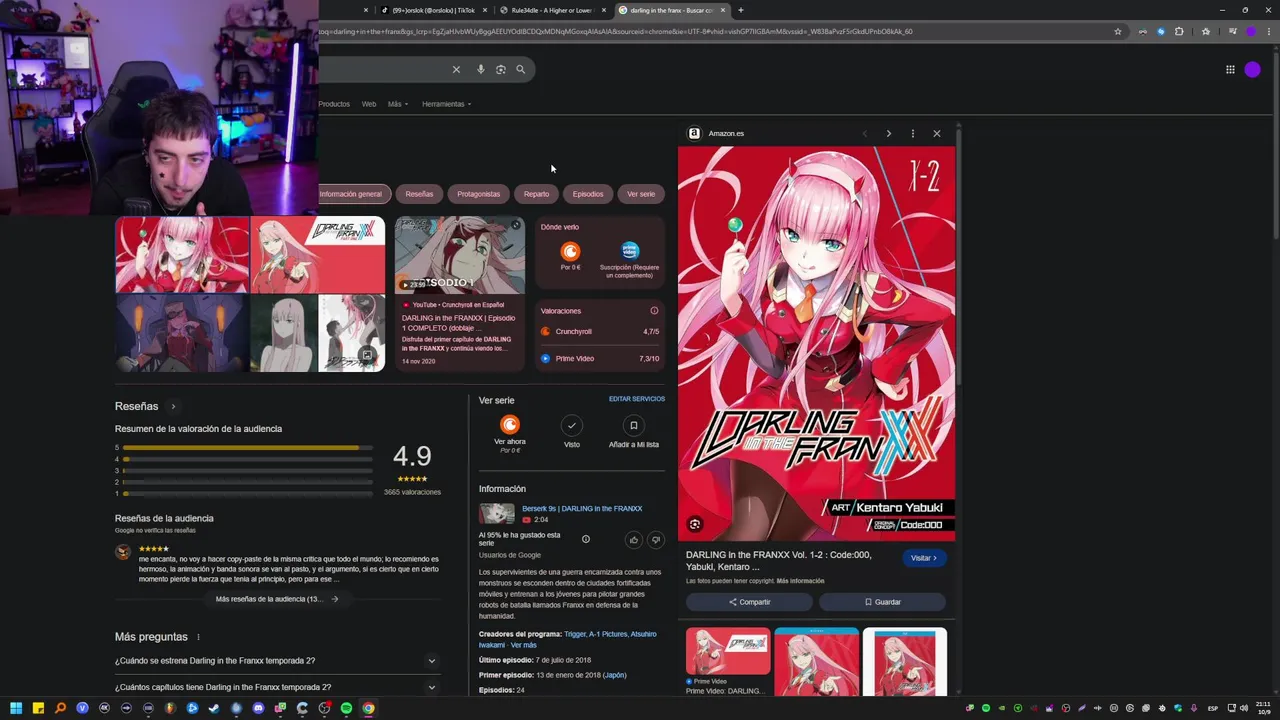The height and width of the screenshot is (720, 1280).
Task: Open the Google account avatar on the page
Action: tap(1252, 69)
